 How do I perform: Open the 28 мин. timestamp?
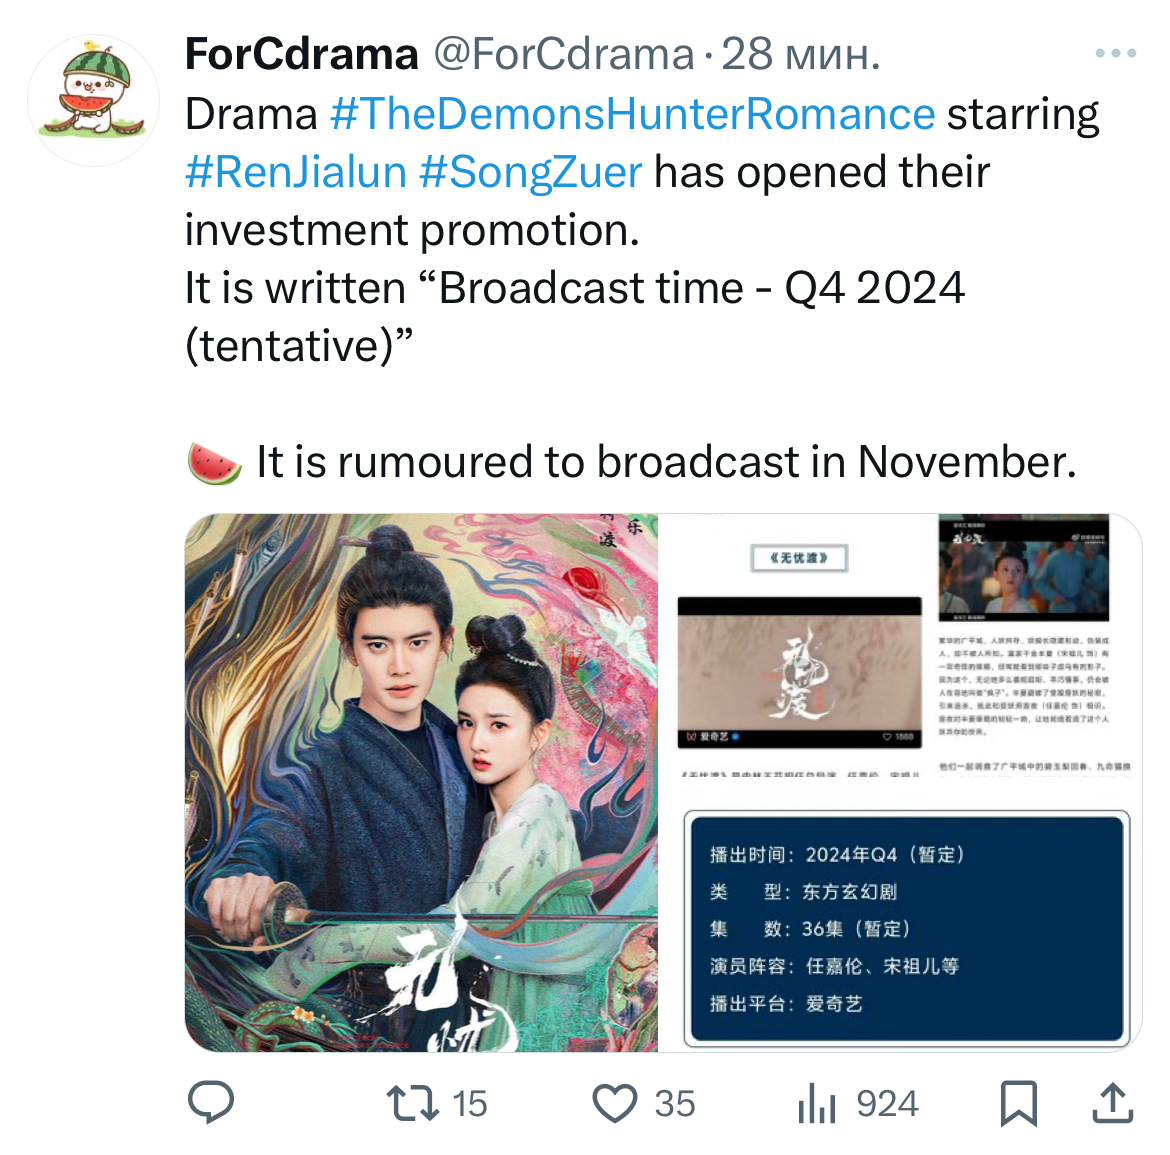[801, 54]
